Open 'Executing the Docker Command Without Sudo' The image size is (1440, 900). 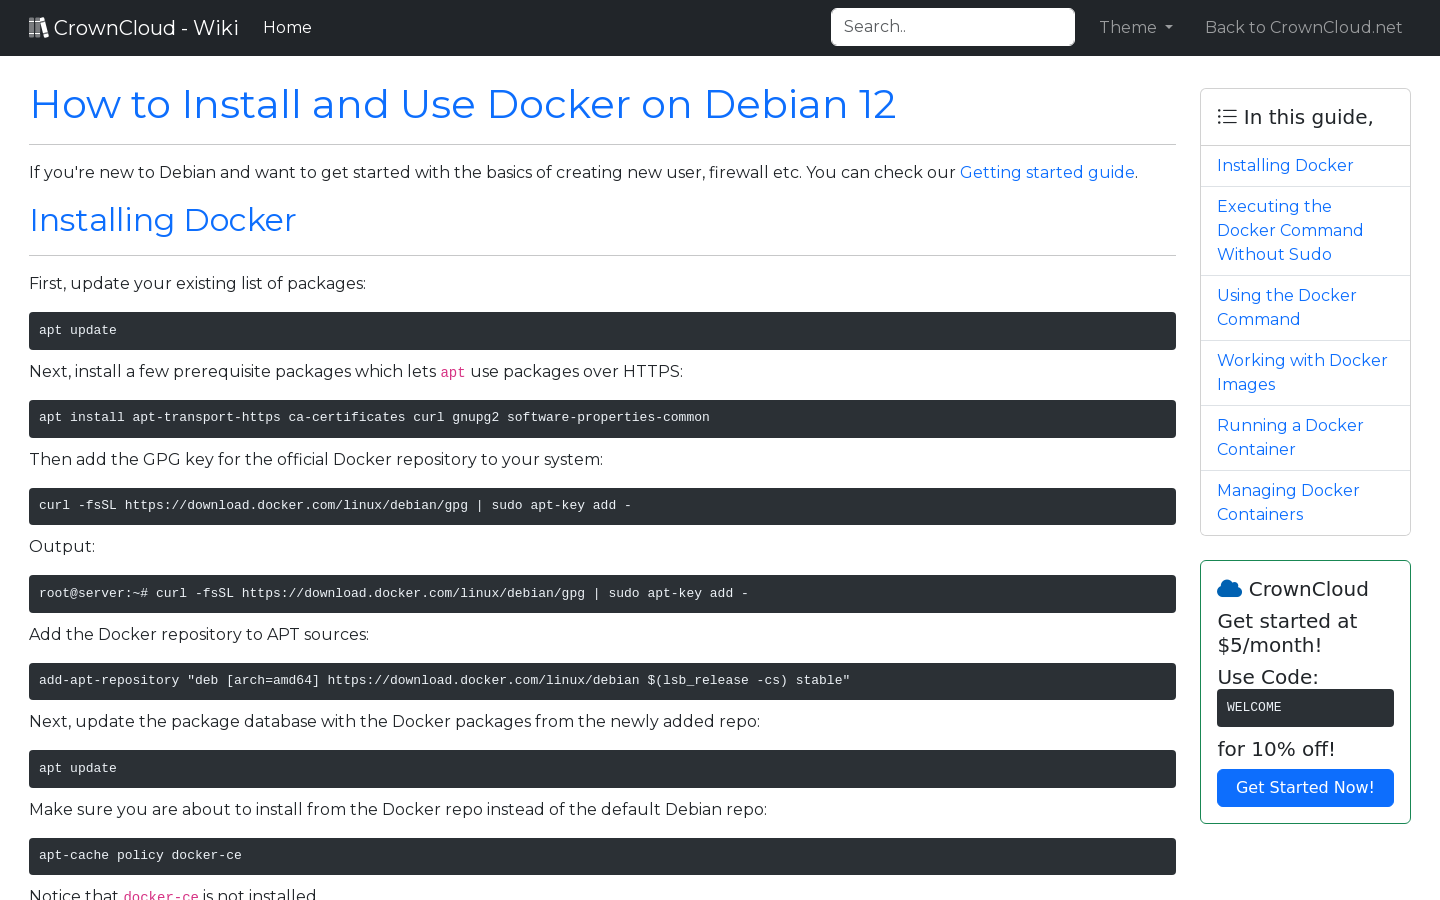click(x=1290, y=230)
